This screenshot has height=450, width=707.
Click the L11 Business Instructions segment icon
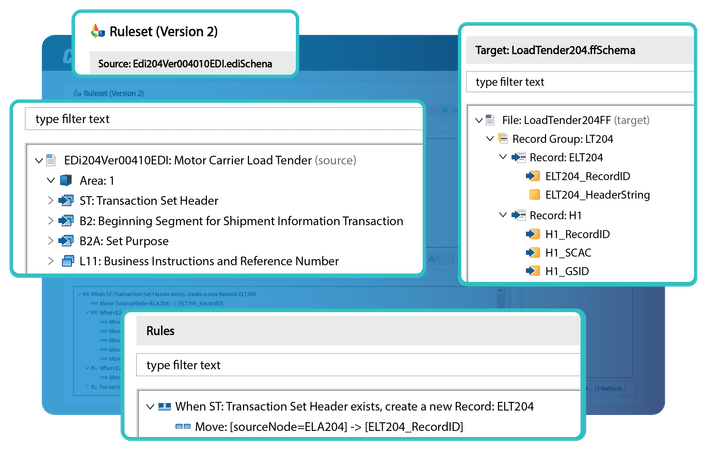click(66, 261)
